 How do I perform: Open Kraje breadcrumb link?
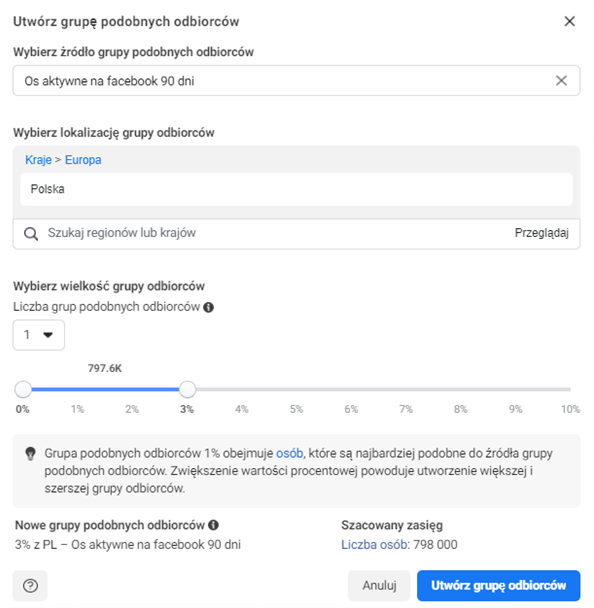(38, 160)
